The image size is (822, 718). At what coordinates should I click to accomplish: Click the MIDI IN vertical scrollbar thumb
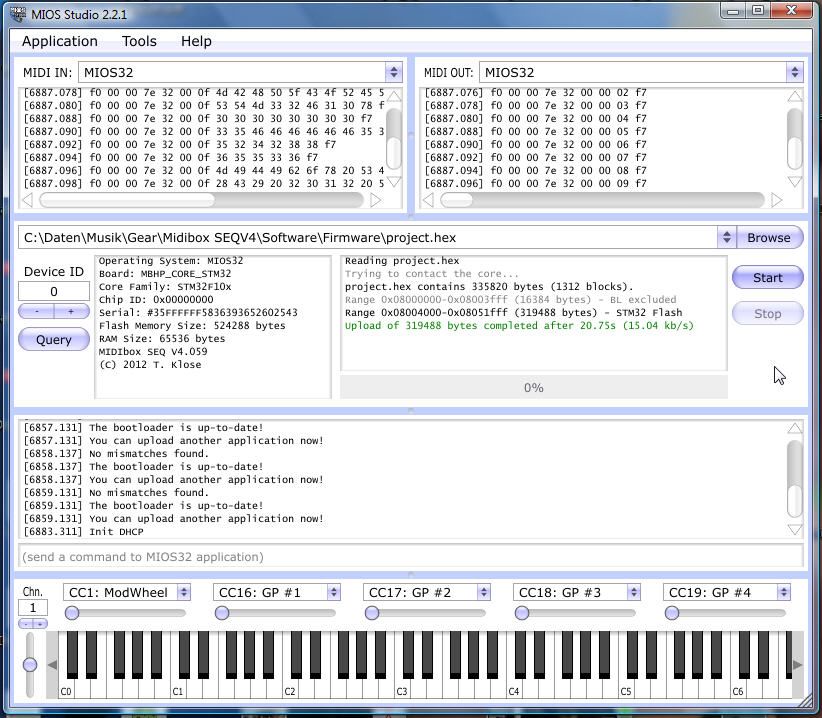[x=394, y=153]
